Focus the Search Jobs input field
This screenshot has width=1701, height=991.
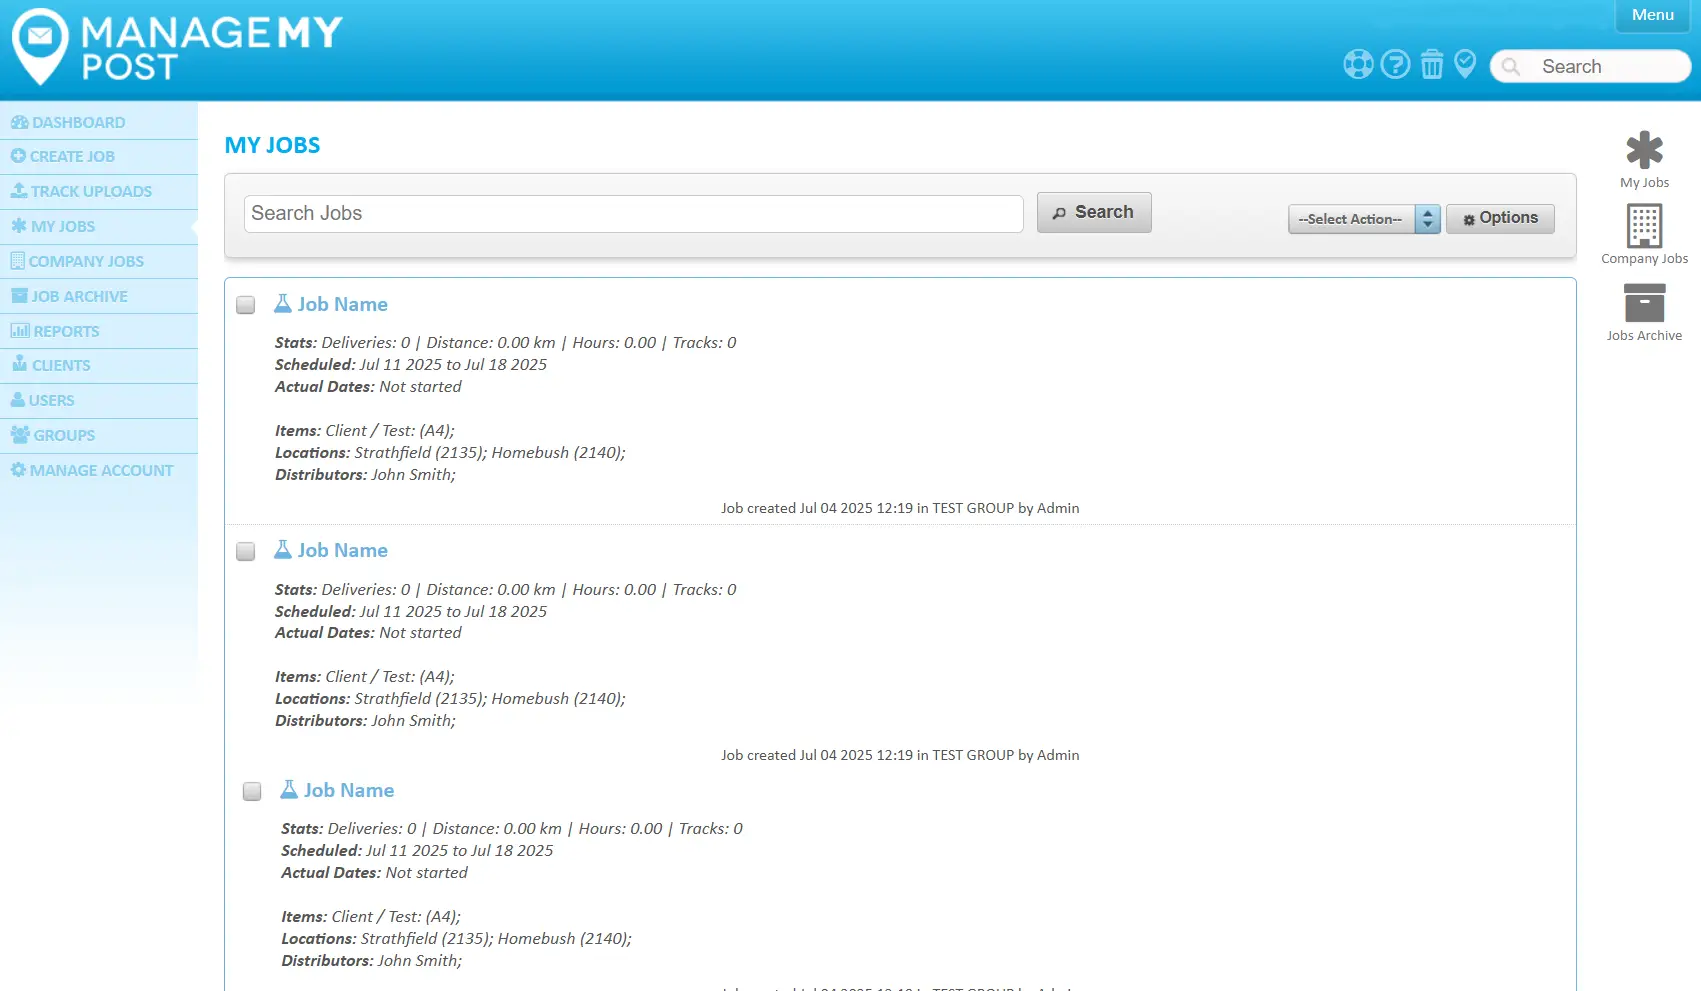pyautogui.click(x=634, y=214)
